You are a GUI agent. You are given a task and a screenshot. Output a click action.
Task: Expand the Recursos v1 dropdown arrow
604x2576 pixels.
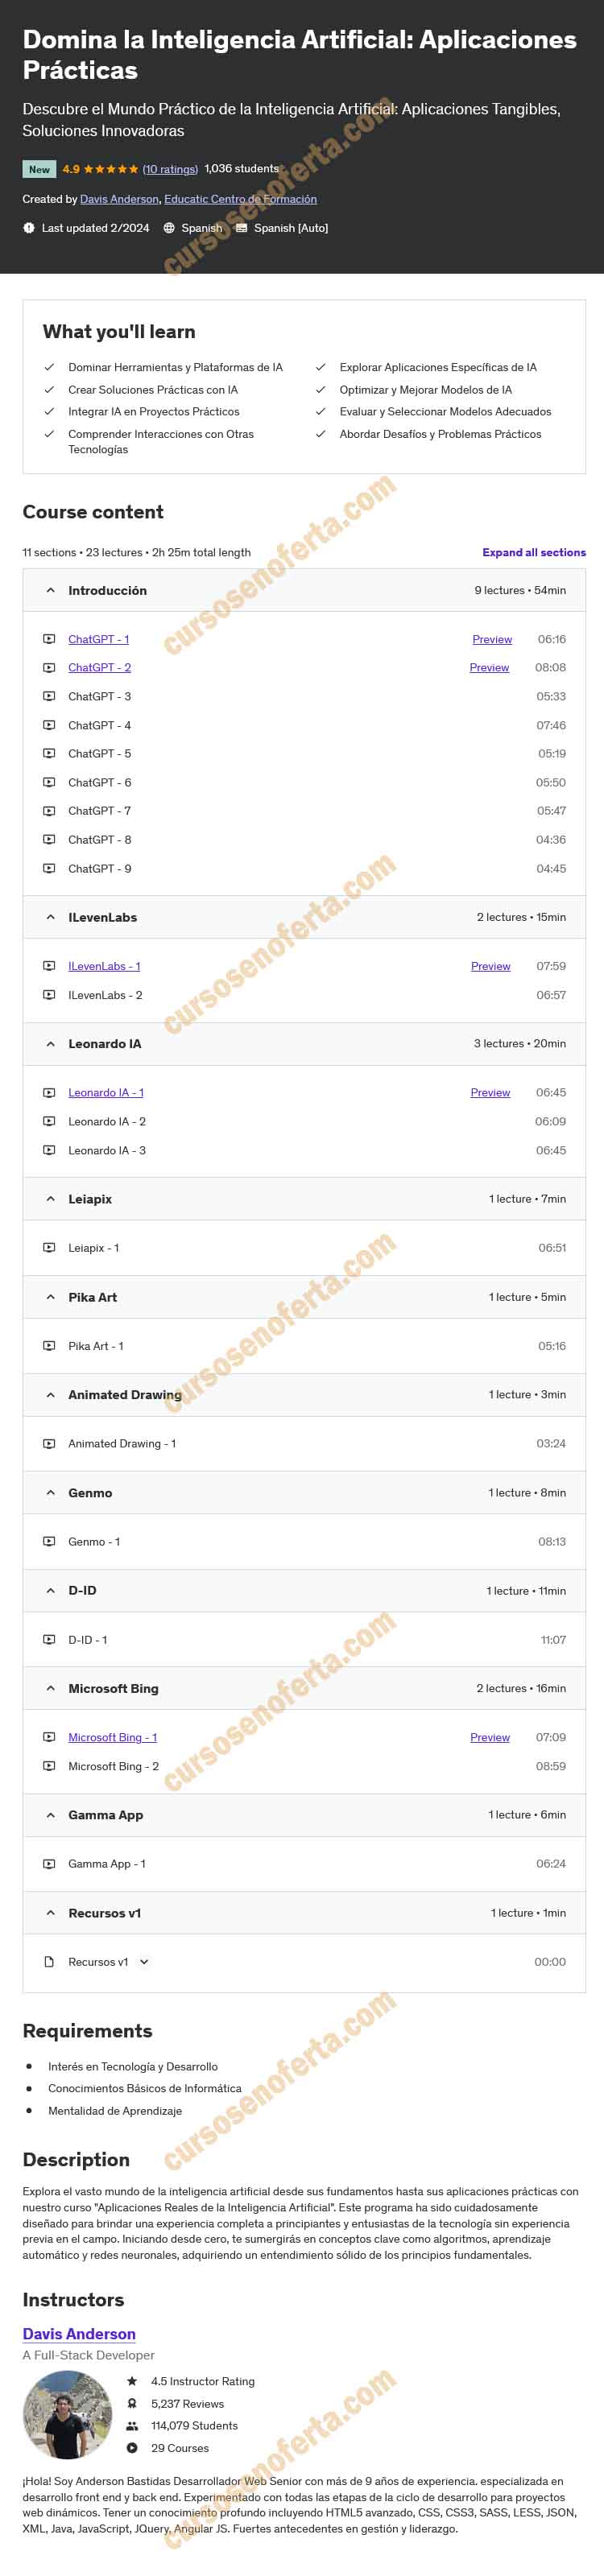[x=144, y=1962]
